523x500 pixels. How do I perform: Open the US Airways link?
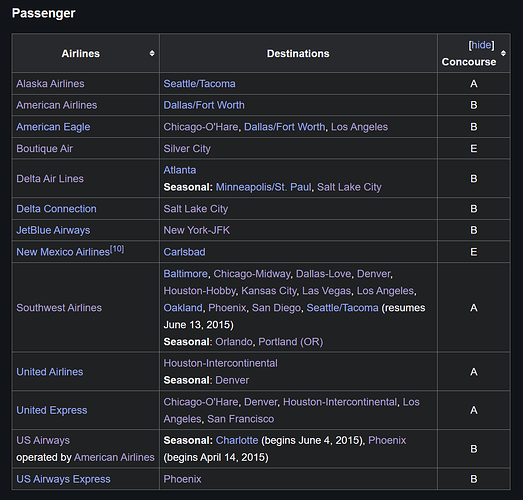point(43,440)
